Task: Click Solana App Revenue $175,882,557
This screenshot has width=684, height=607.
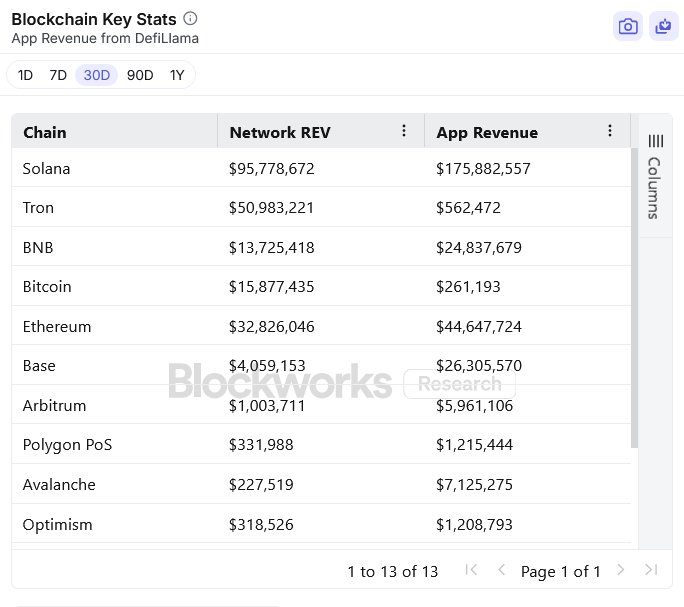Action: [483, 168]
